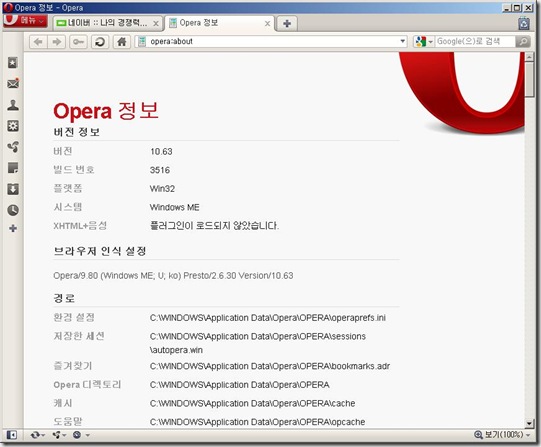Screen dimensions: 541x447
Task: Open the Opera Unite status dropdown
Action: [59, 435]
